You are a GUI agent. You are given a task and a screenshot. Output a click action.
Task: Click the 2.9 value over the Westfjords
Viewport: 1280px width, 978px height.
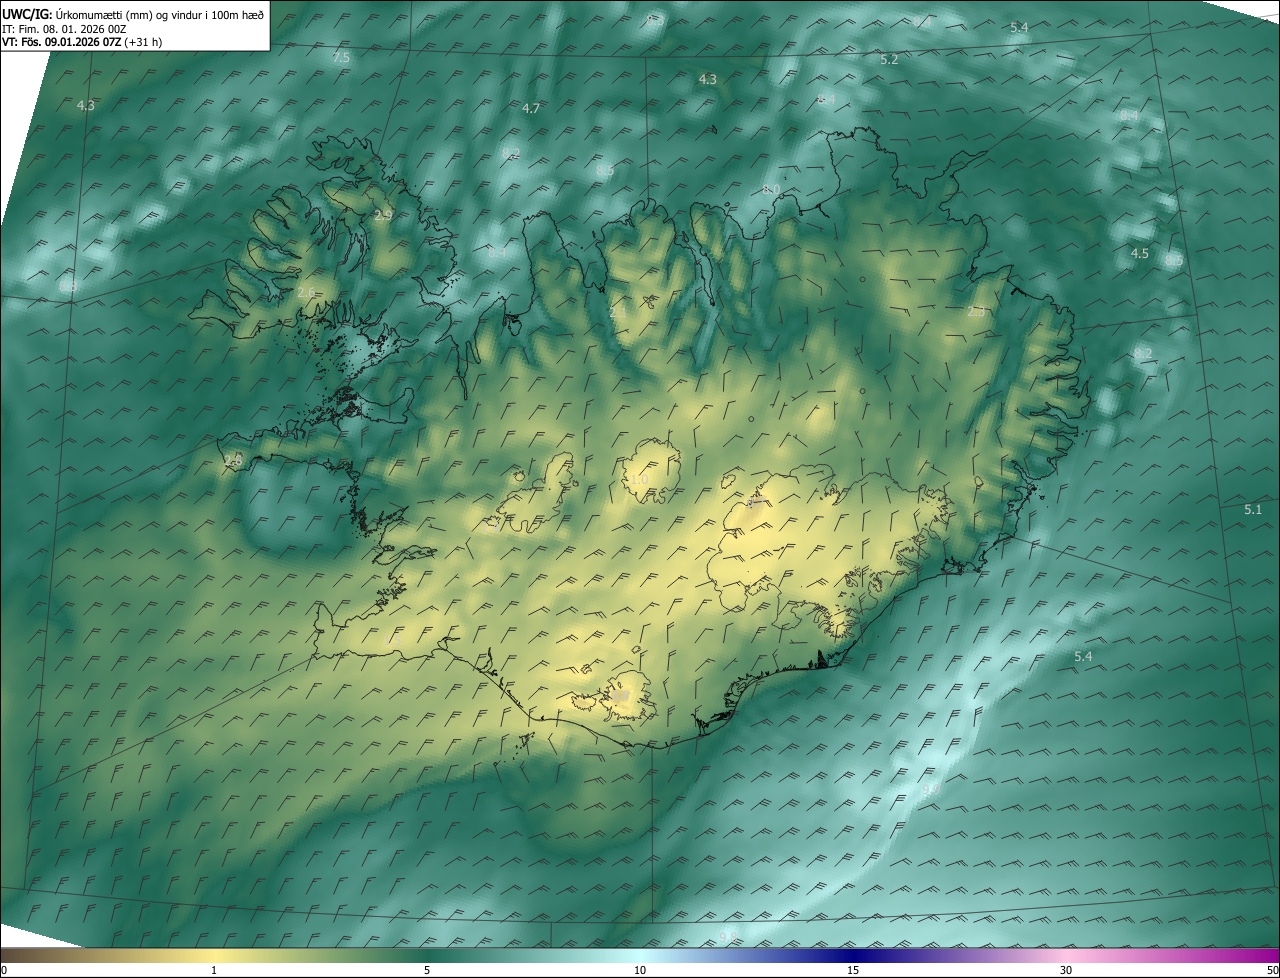tap(383, 215)
